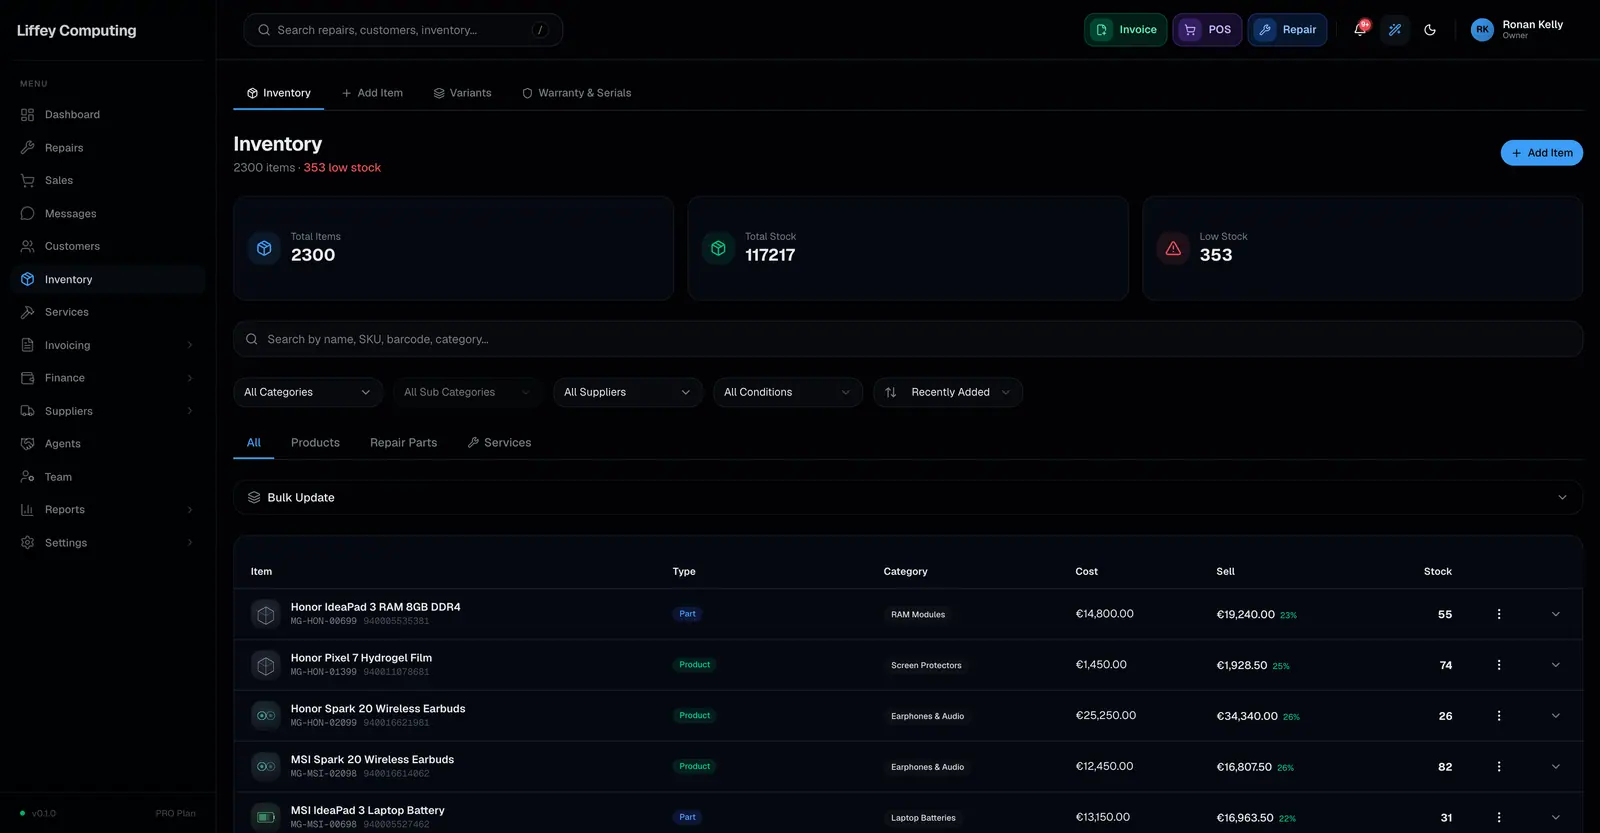Open the notifications bell
Screen dimensions: 1600x833
coord(1360,30)
